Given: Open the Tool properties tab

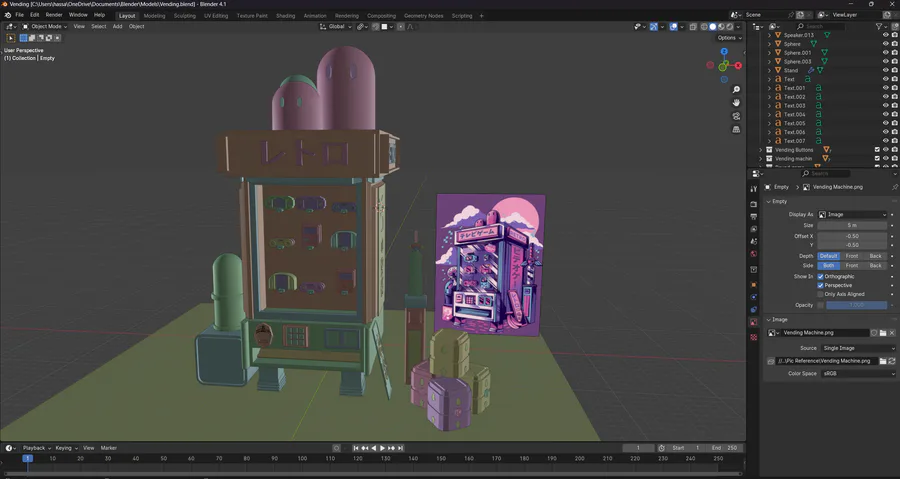Looking at the screenshot, I should (x=754, y=189).
